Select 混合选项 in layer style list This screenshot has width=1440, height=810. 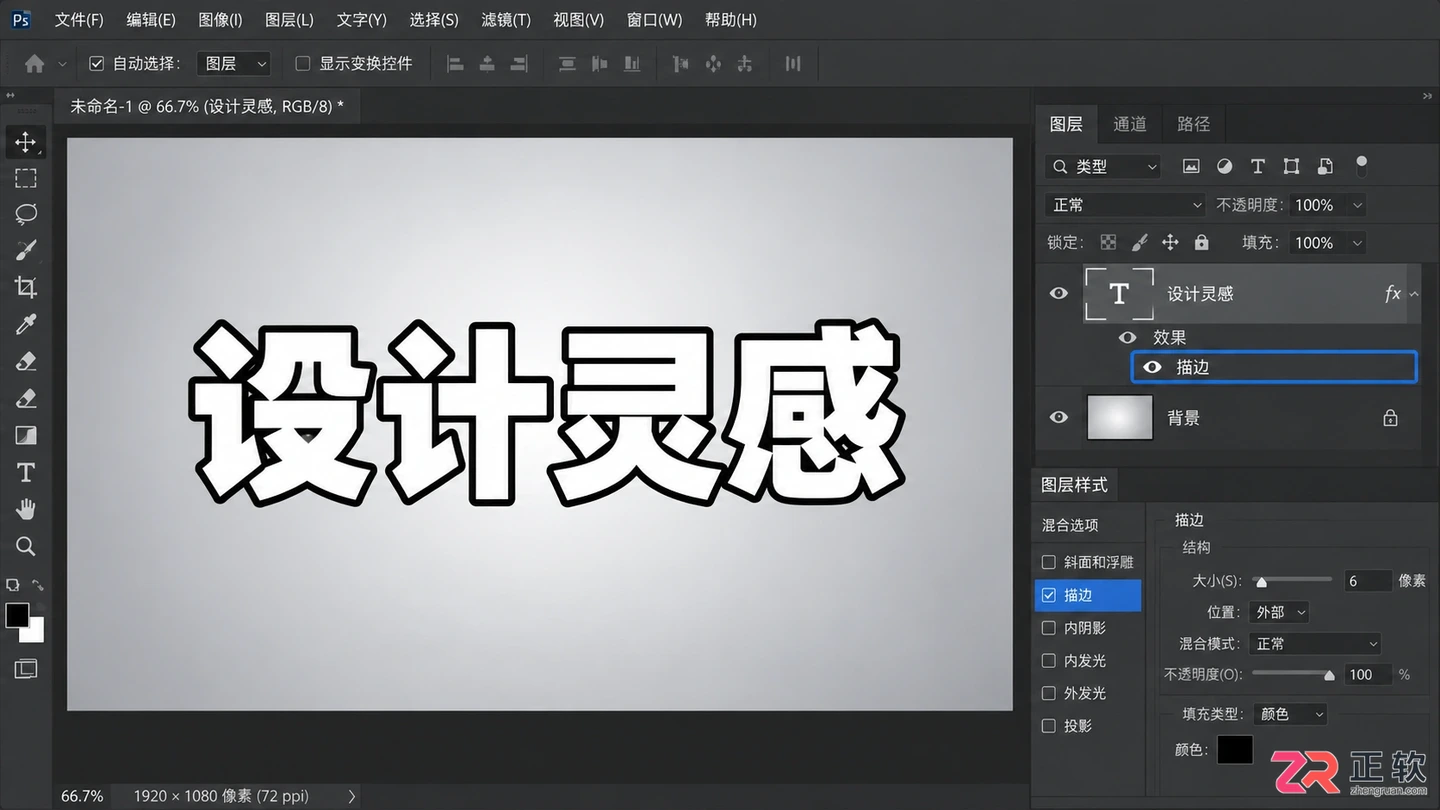coord(1070,525)
